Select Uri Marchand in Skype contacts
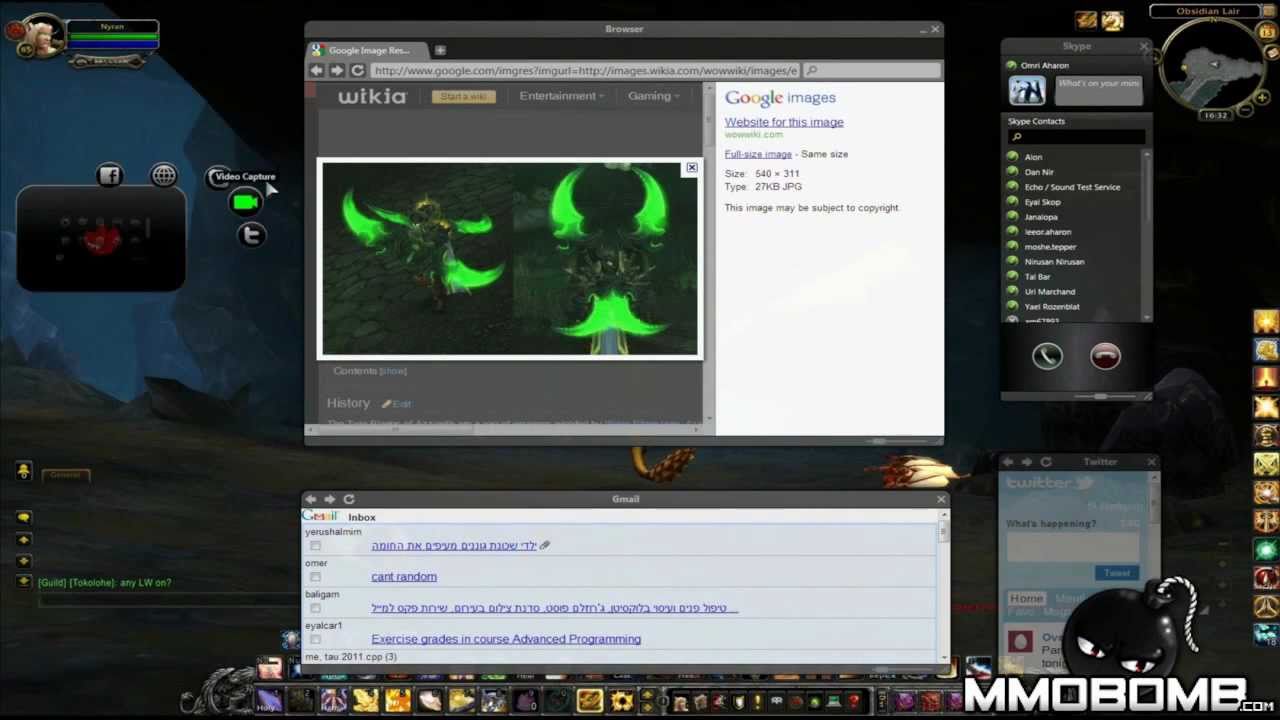This screenshot has width=1280, height=720. 1050,292
